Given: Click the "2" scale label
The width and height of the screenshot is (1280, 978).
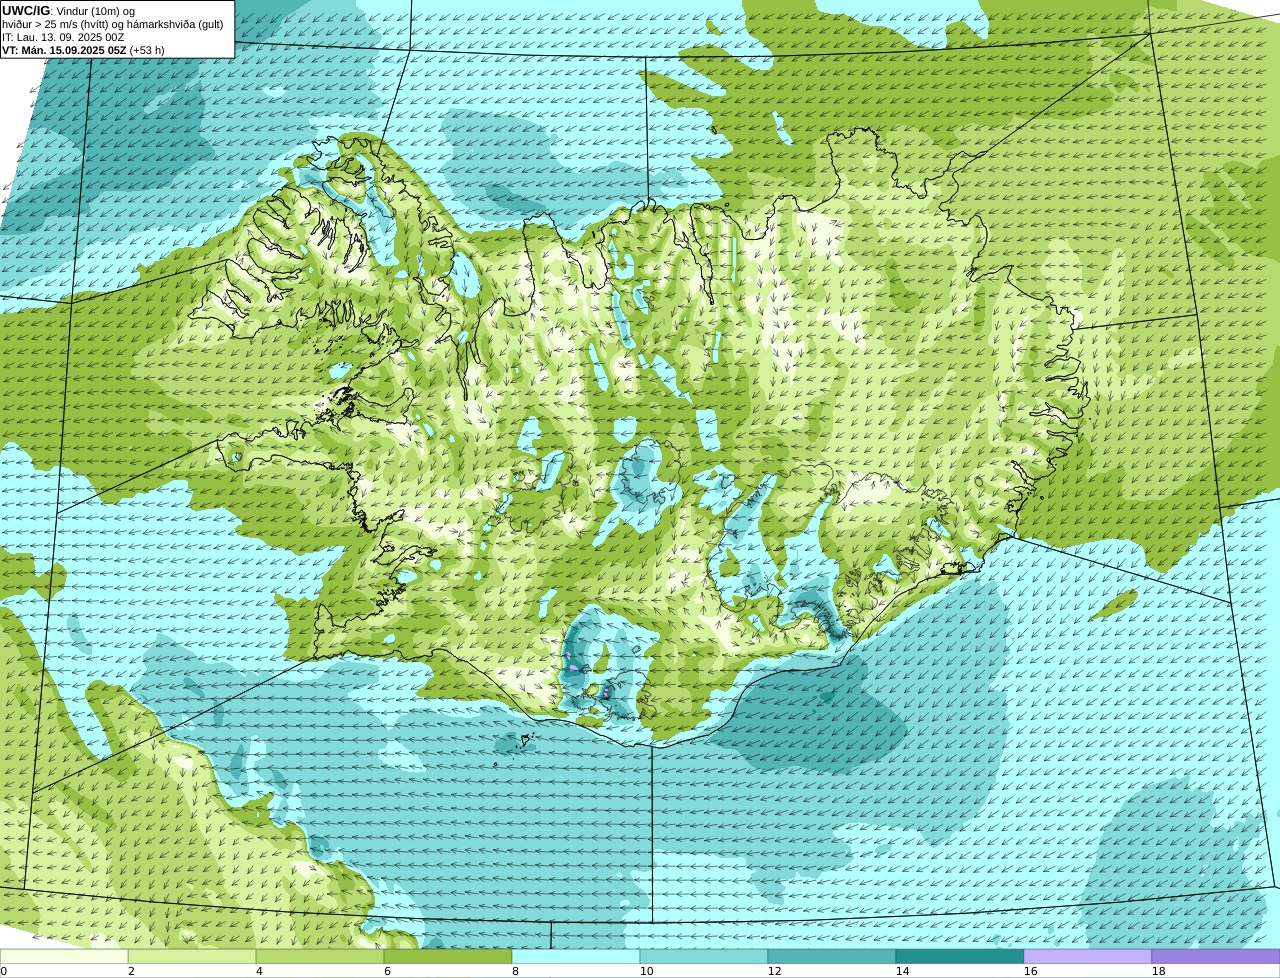Looking at the screenshot, I should [x=131, y=971].
